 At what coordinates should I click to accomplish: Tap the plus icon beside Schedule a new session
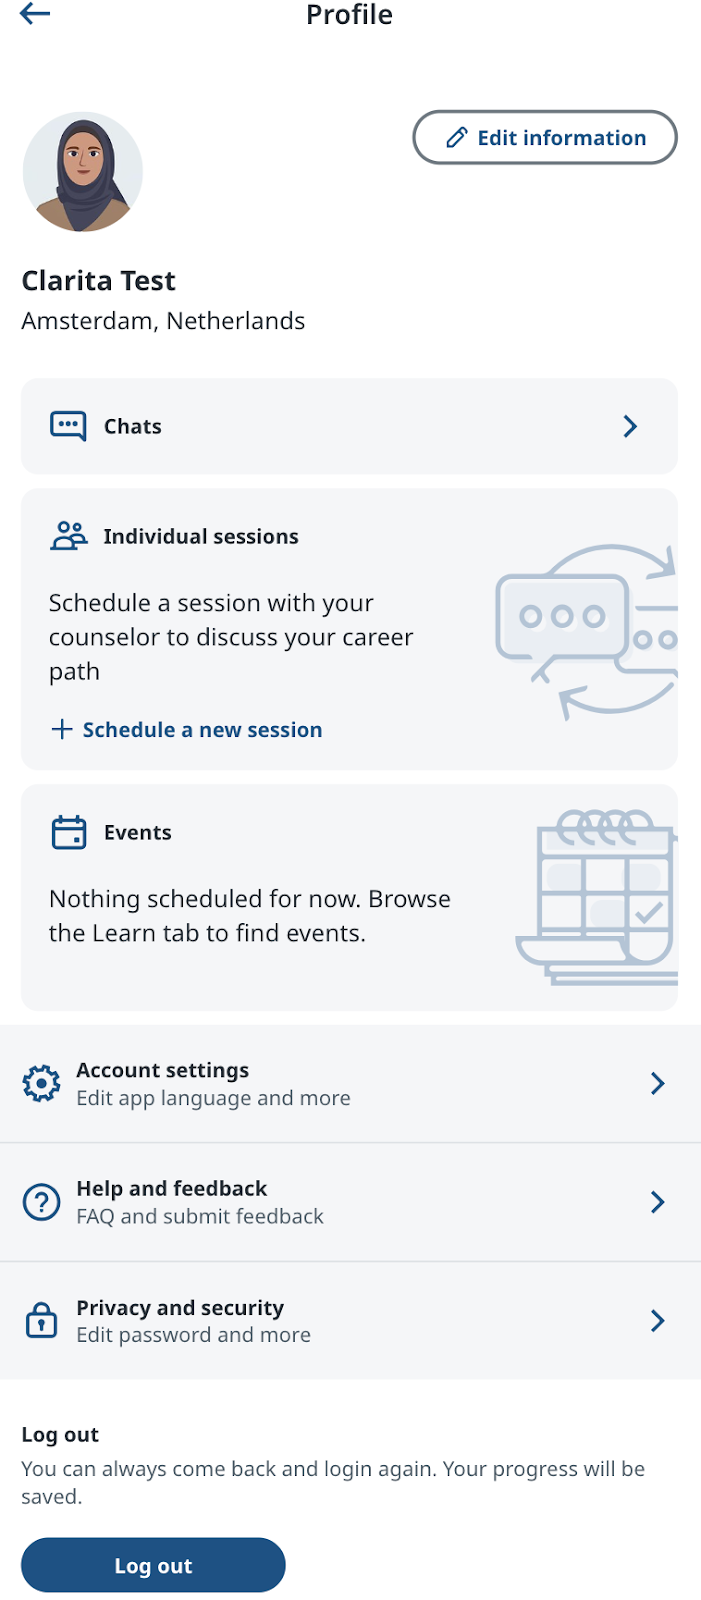62,730
